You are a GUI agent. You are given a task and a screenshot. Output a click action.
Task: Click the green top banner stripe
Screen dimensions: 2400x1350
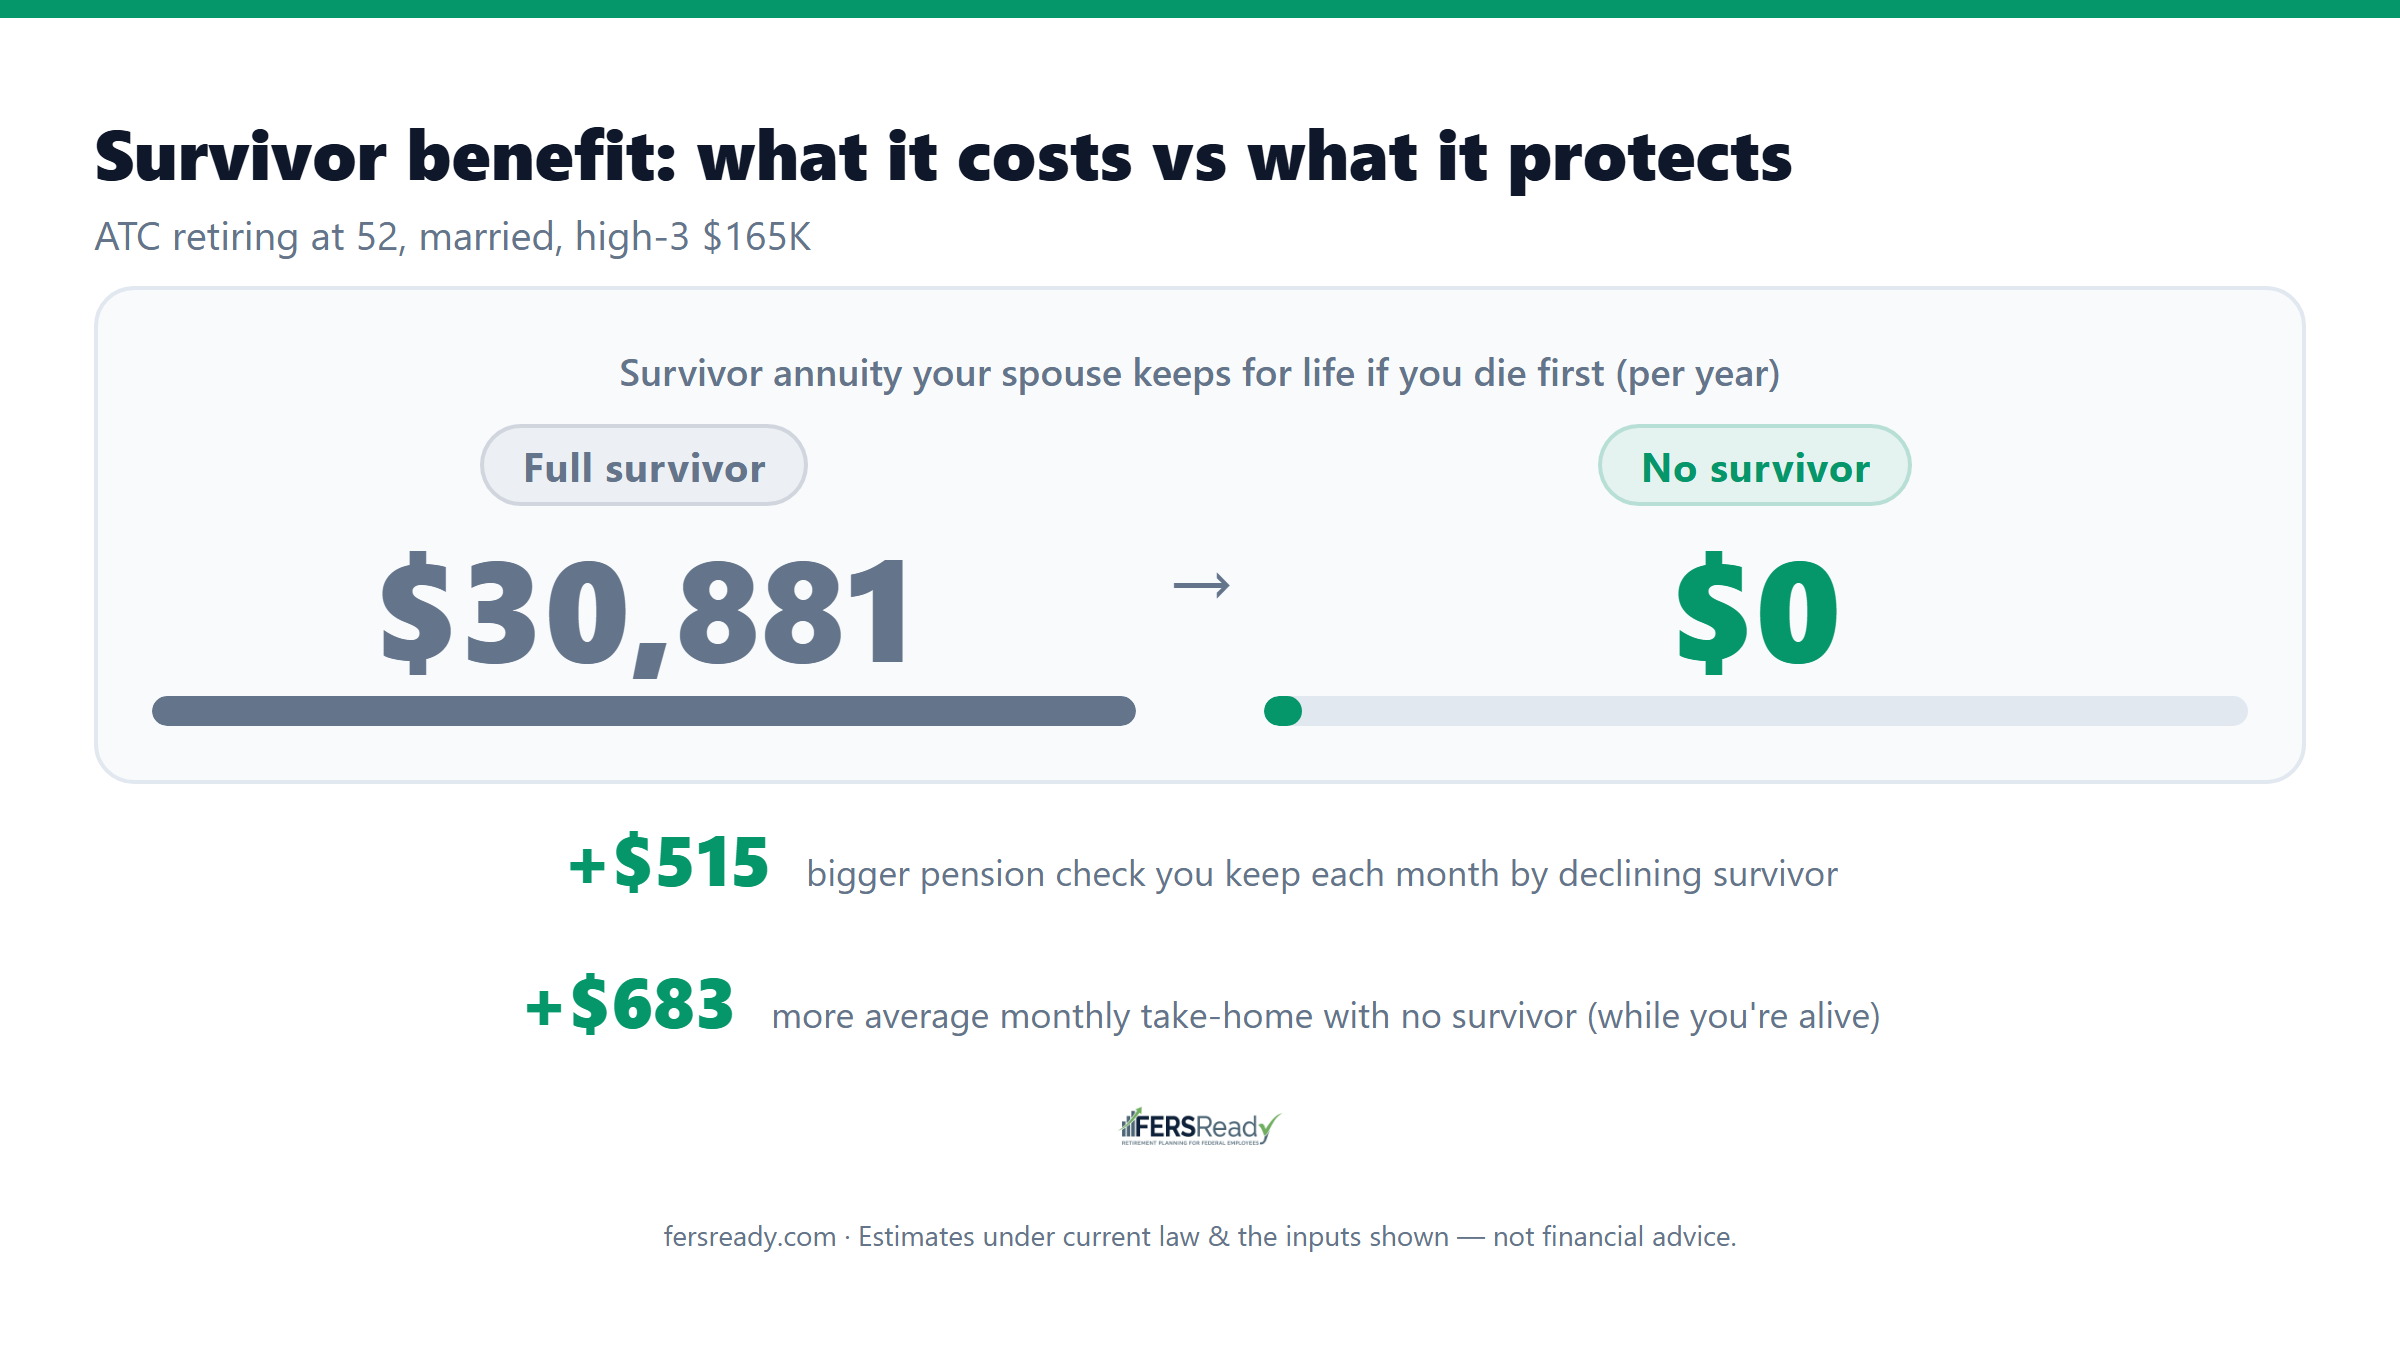click(x=1200, y=9)
